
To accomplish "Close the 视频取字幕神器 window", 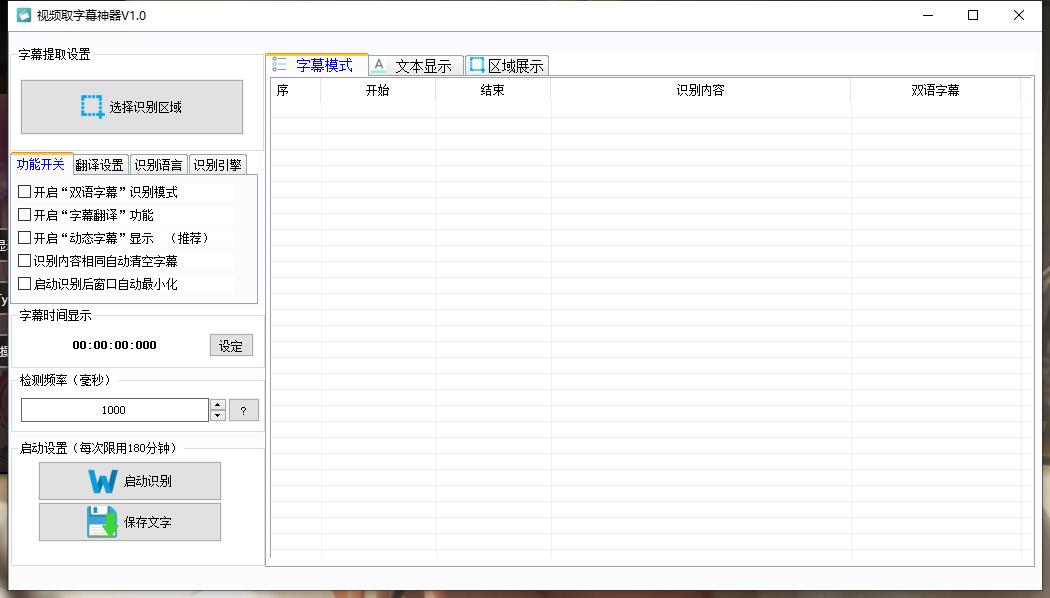I will (1019, 15).
